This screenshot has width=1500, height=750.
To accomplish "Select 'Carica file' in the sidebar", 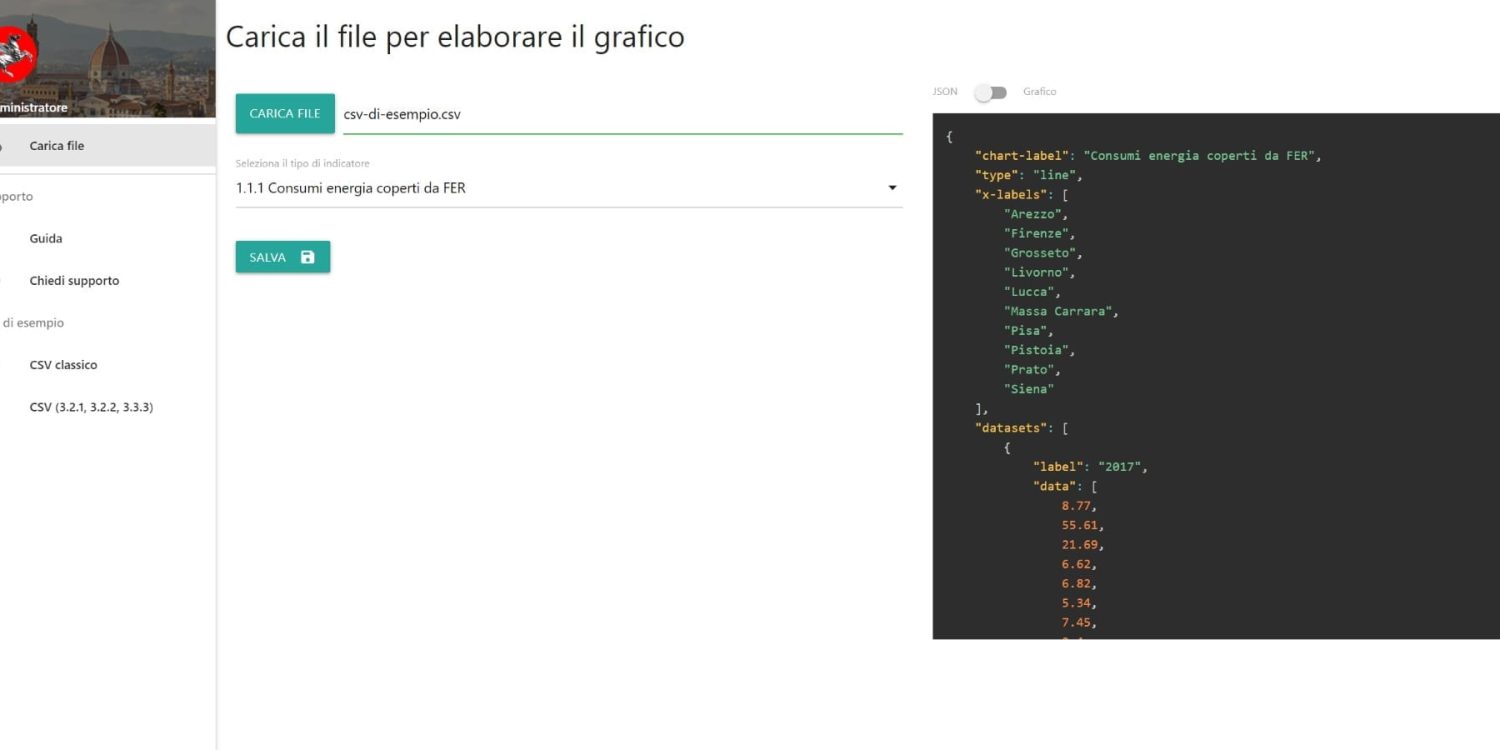I will pos(57,146).
